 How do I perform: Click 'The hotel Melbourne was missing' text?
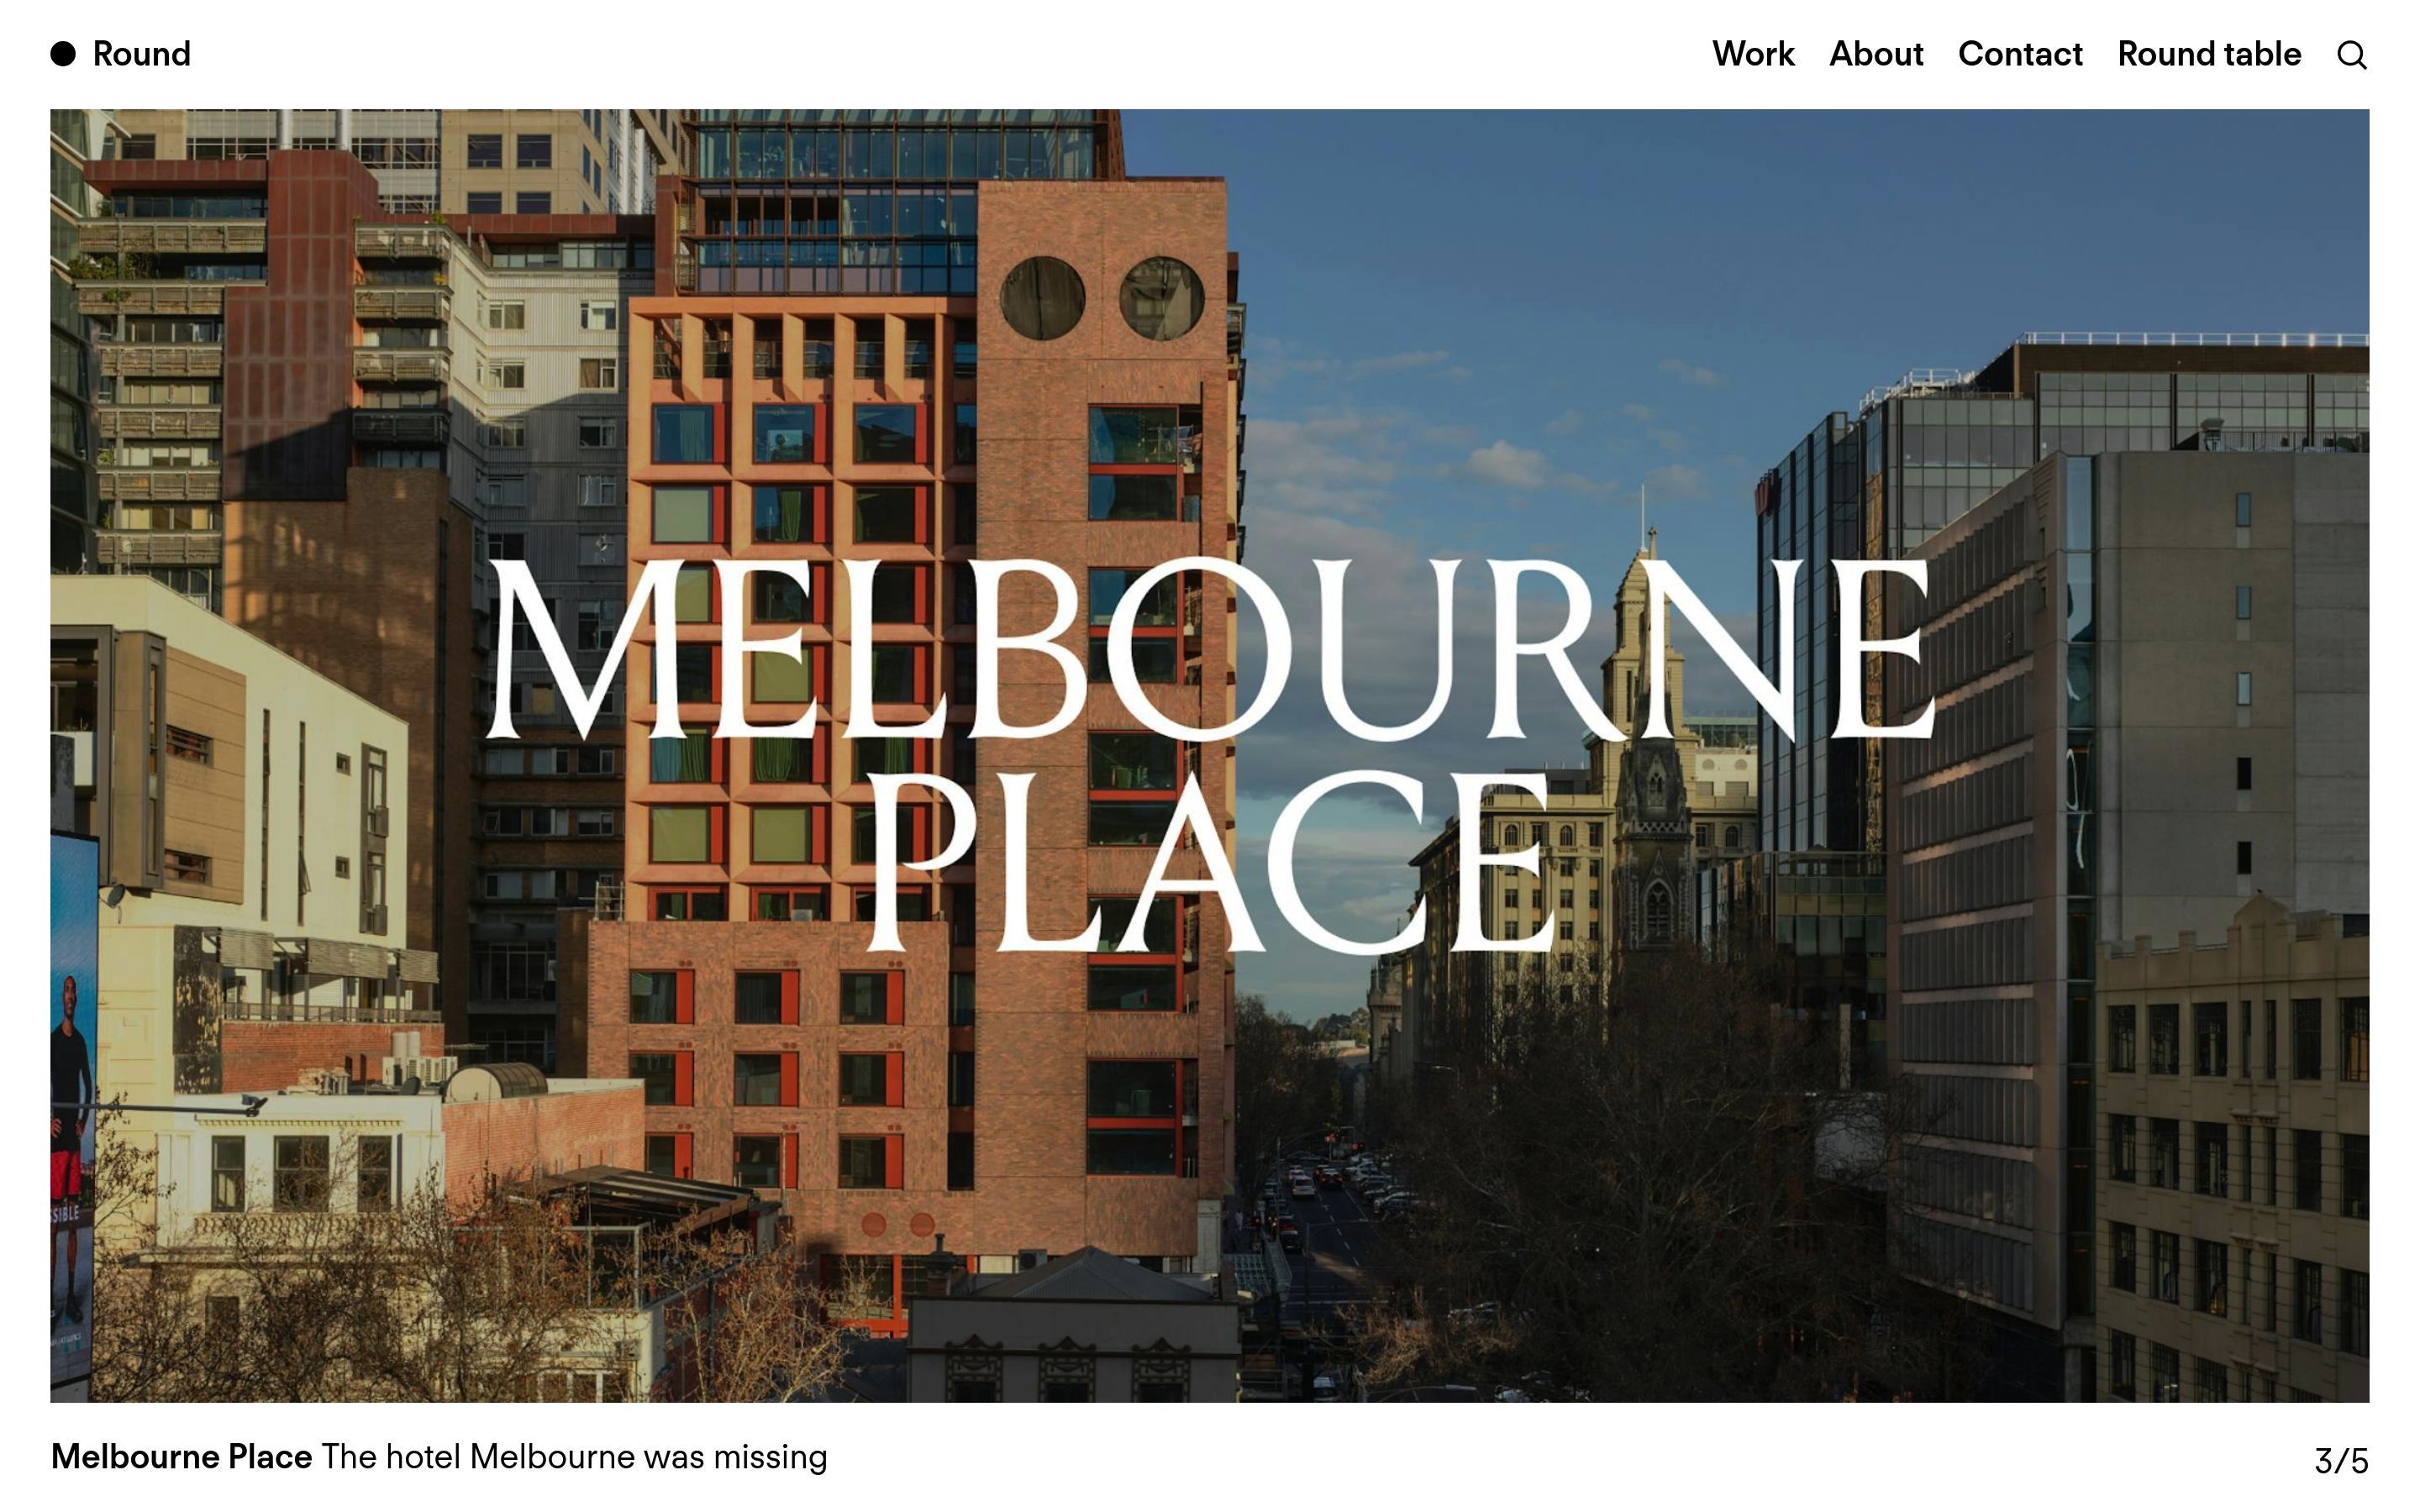573,1457
